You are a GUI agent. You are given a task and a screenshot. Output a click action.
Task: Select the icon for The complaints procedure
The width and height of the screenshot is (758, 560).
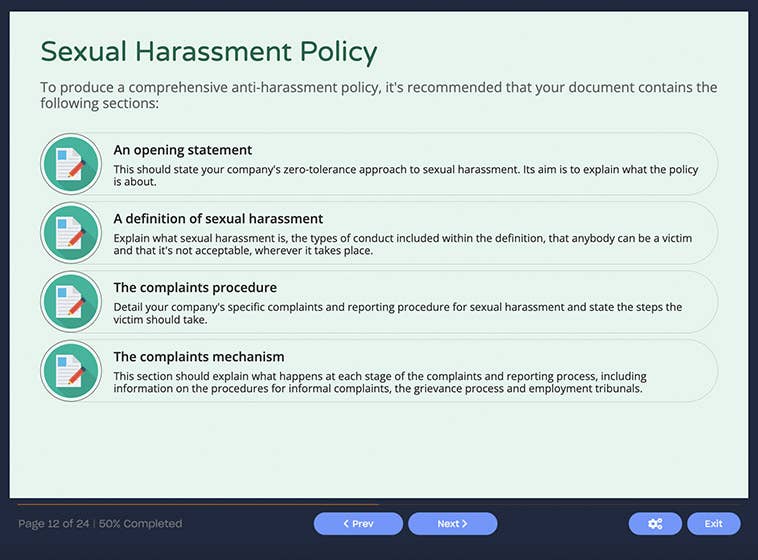point(70,302)
